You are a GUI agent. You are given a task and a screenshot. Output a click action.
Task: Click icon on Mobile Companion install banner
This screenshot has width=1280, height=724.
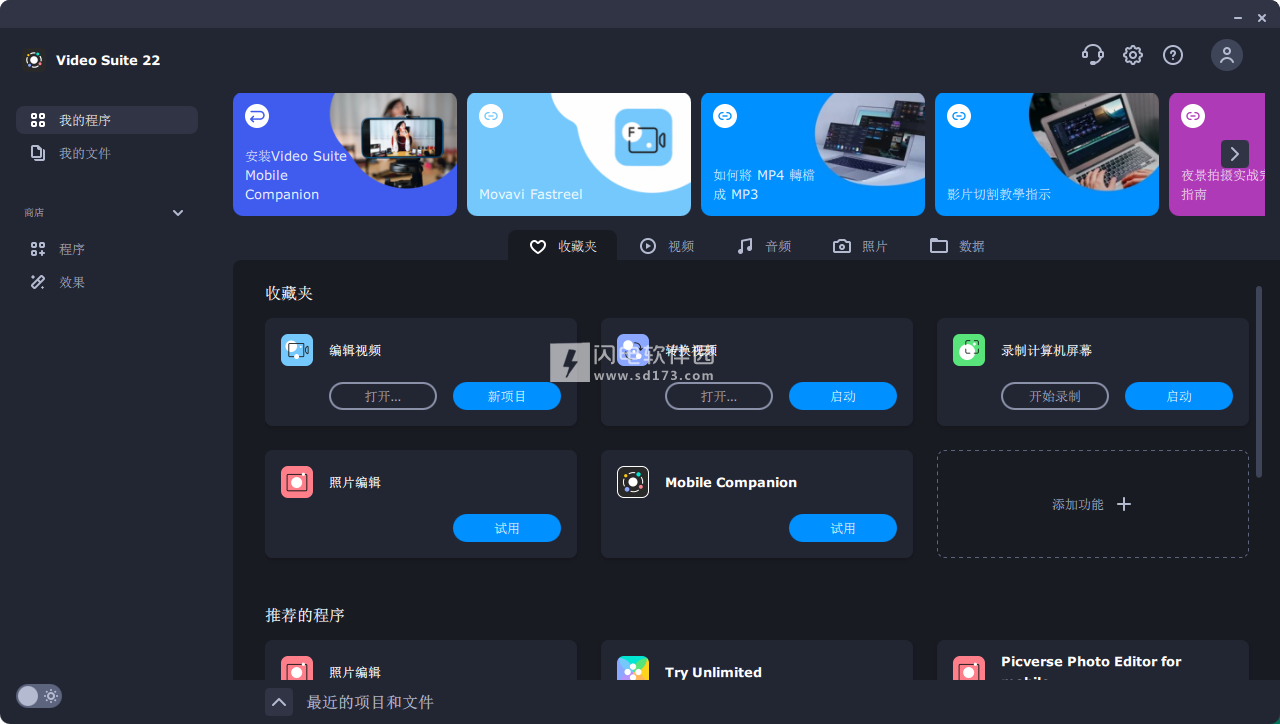(257, 116)
